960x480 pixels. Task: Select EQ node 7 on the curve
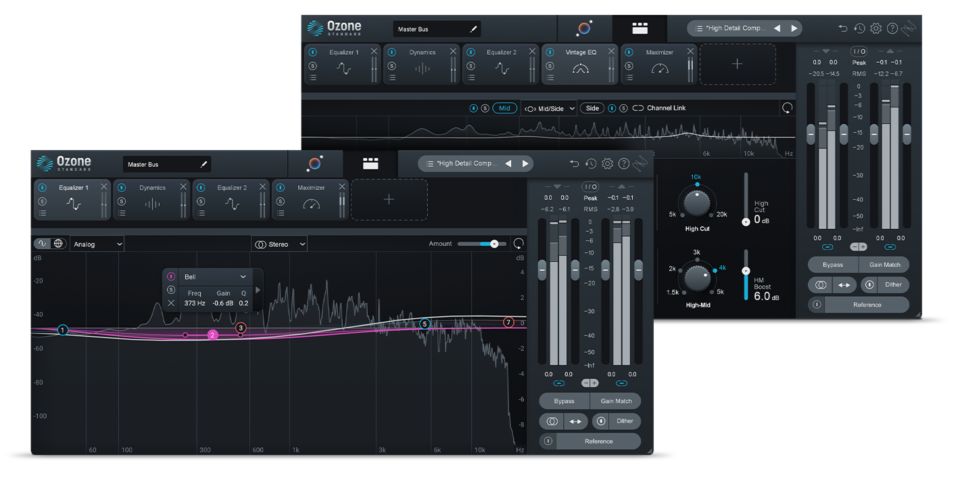coord(508,322)
